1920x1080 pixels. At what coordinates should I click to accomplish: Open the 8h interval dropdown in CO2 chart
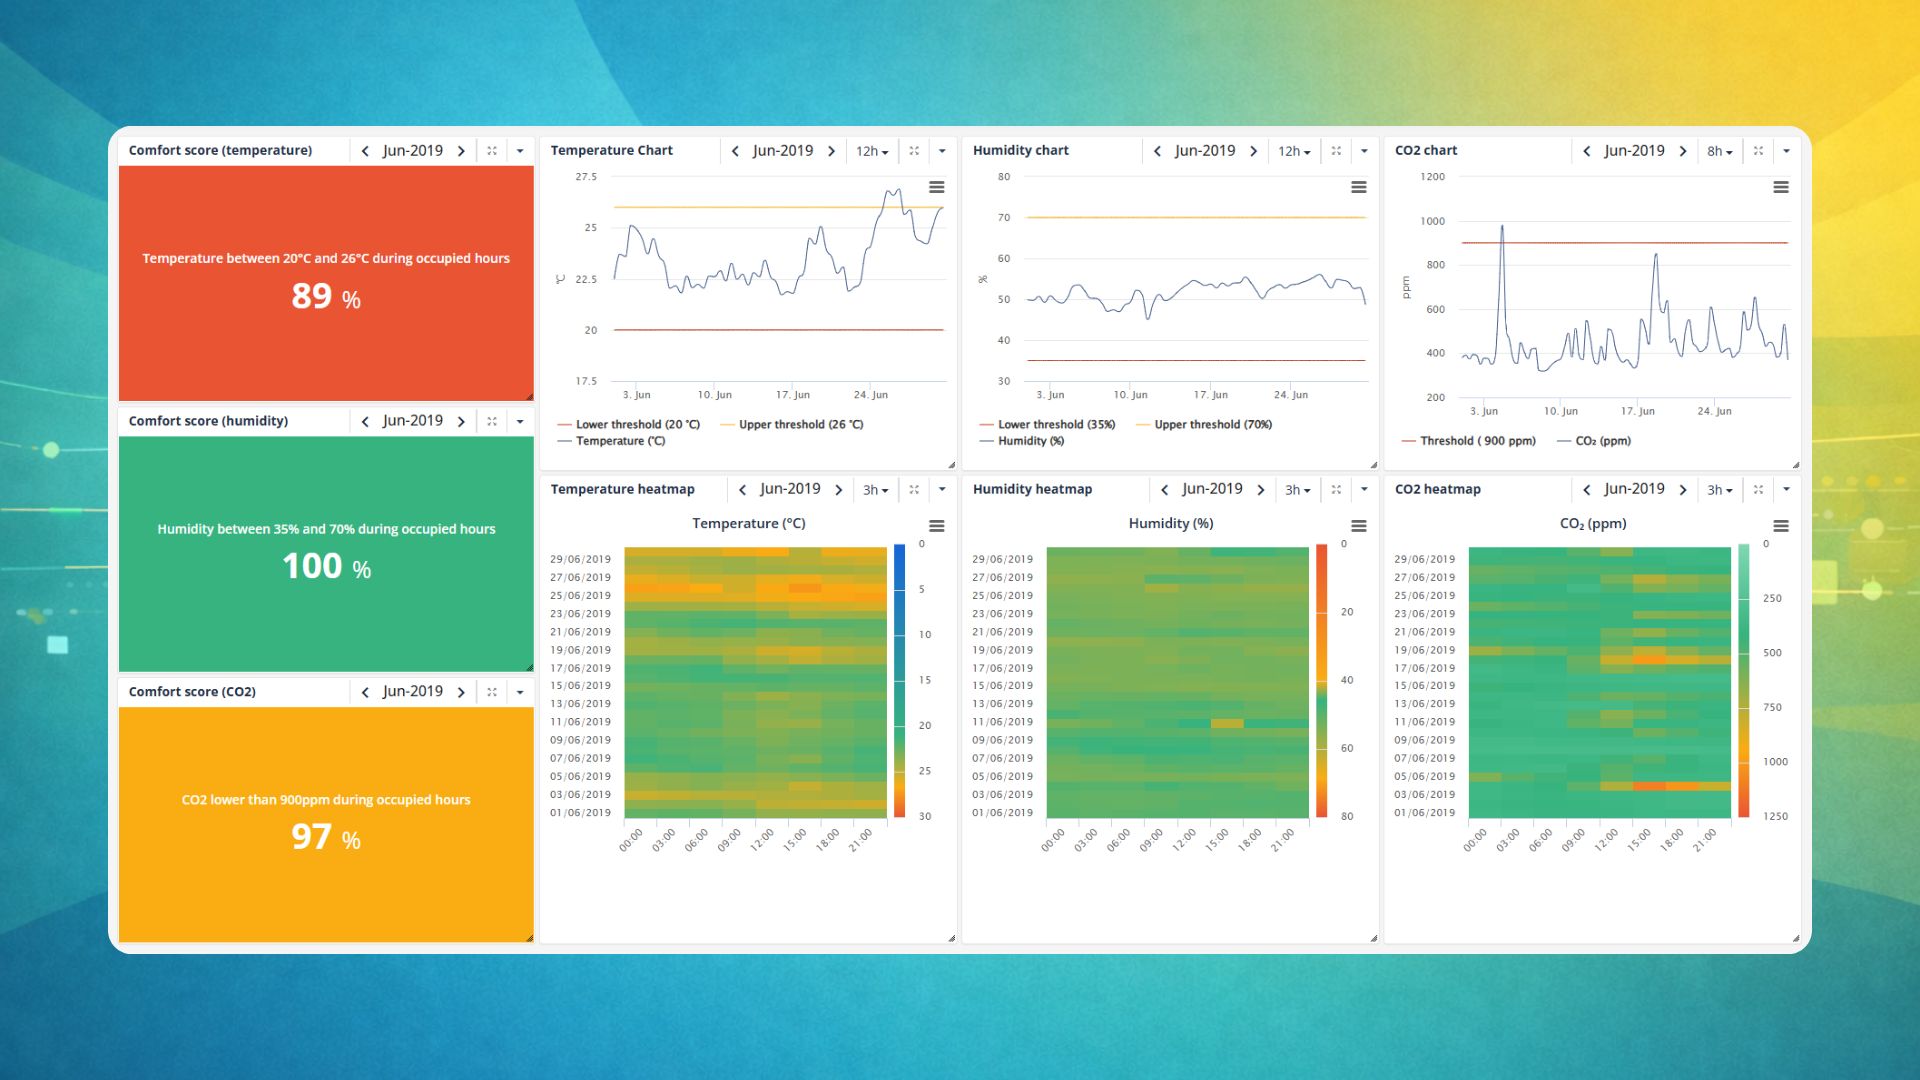point(1720,151)
